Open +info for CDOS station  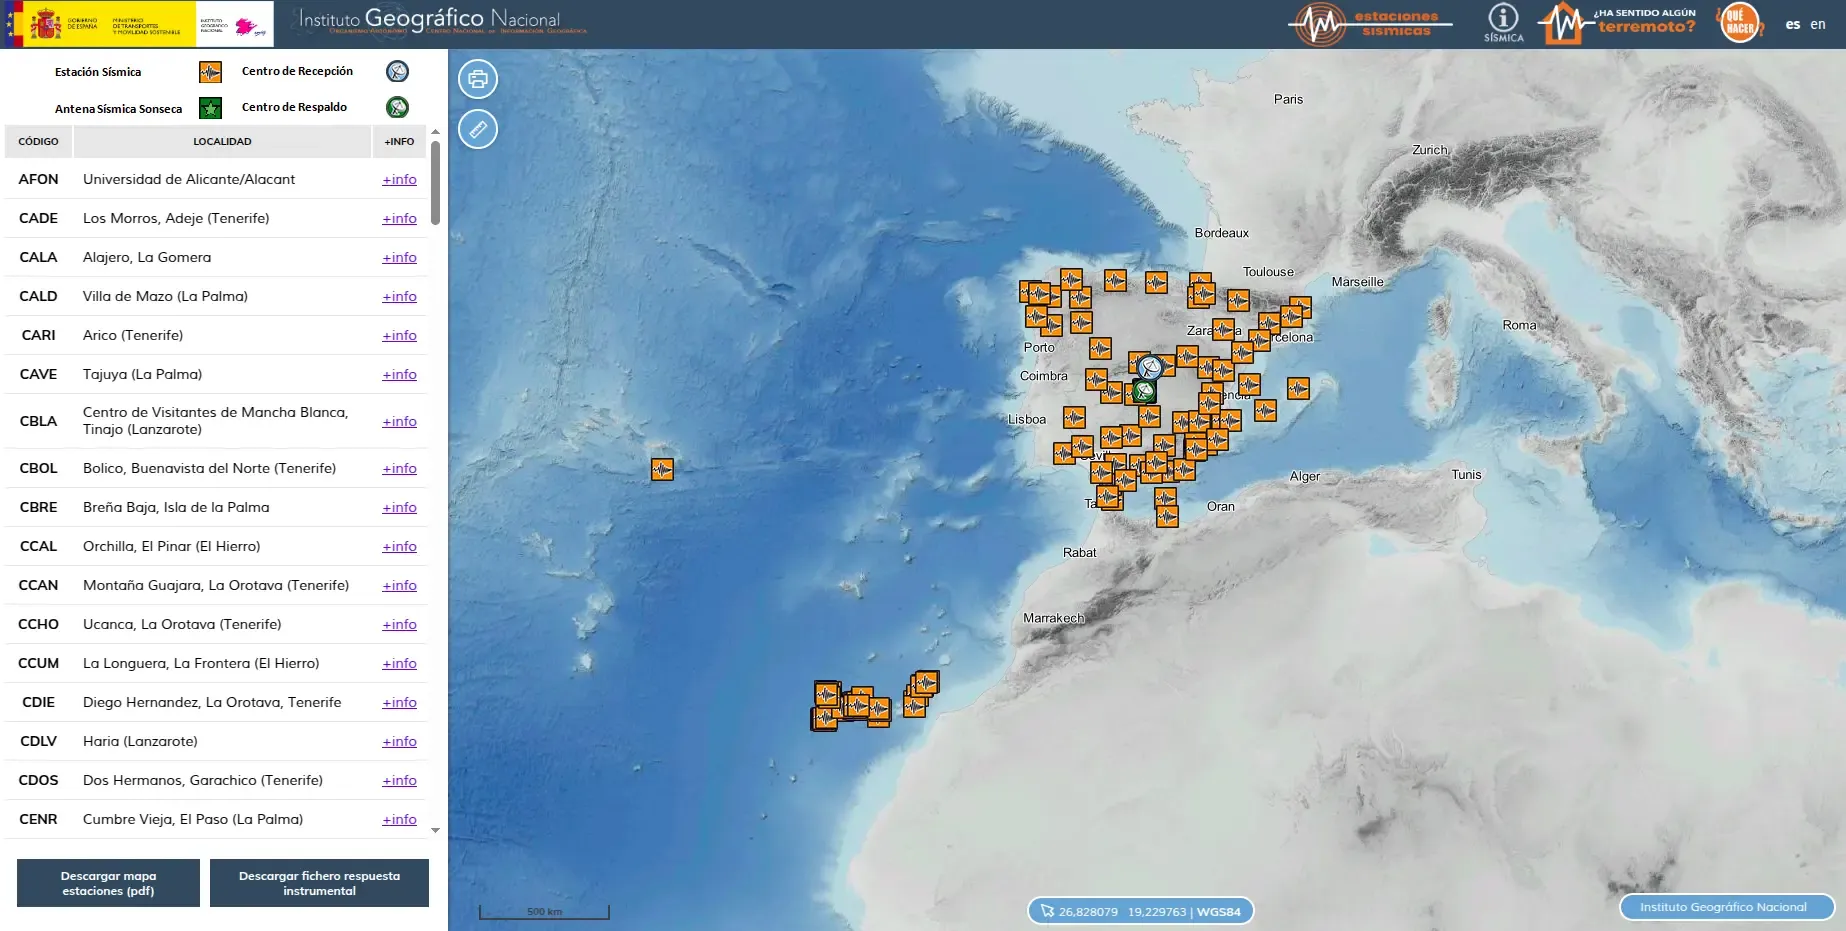pos(399,781)
